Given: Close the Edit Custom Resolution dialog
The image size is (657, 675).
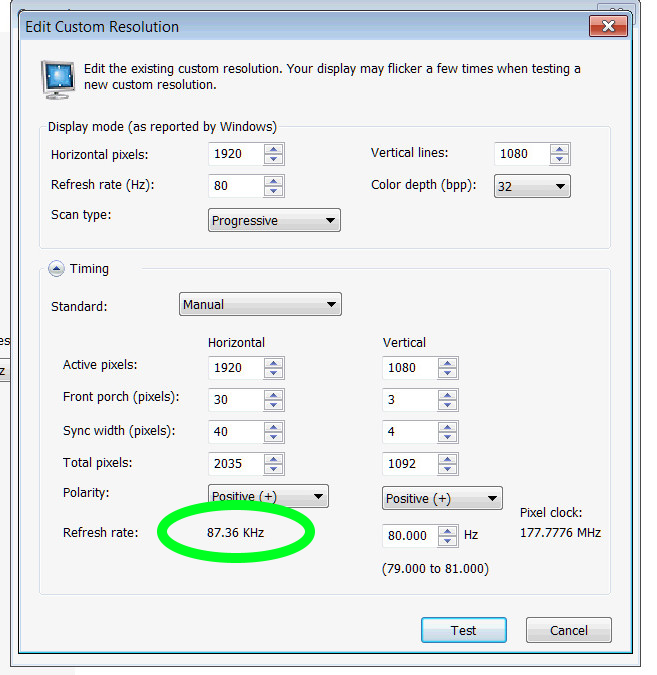Looking at the screenshot, I should click(x=609, y=27).
